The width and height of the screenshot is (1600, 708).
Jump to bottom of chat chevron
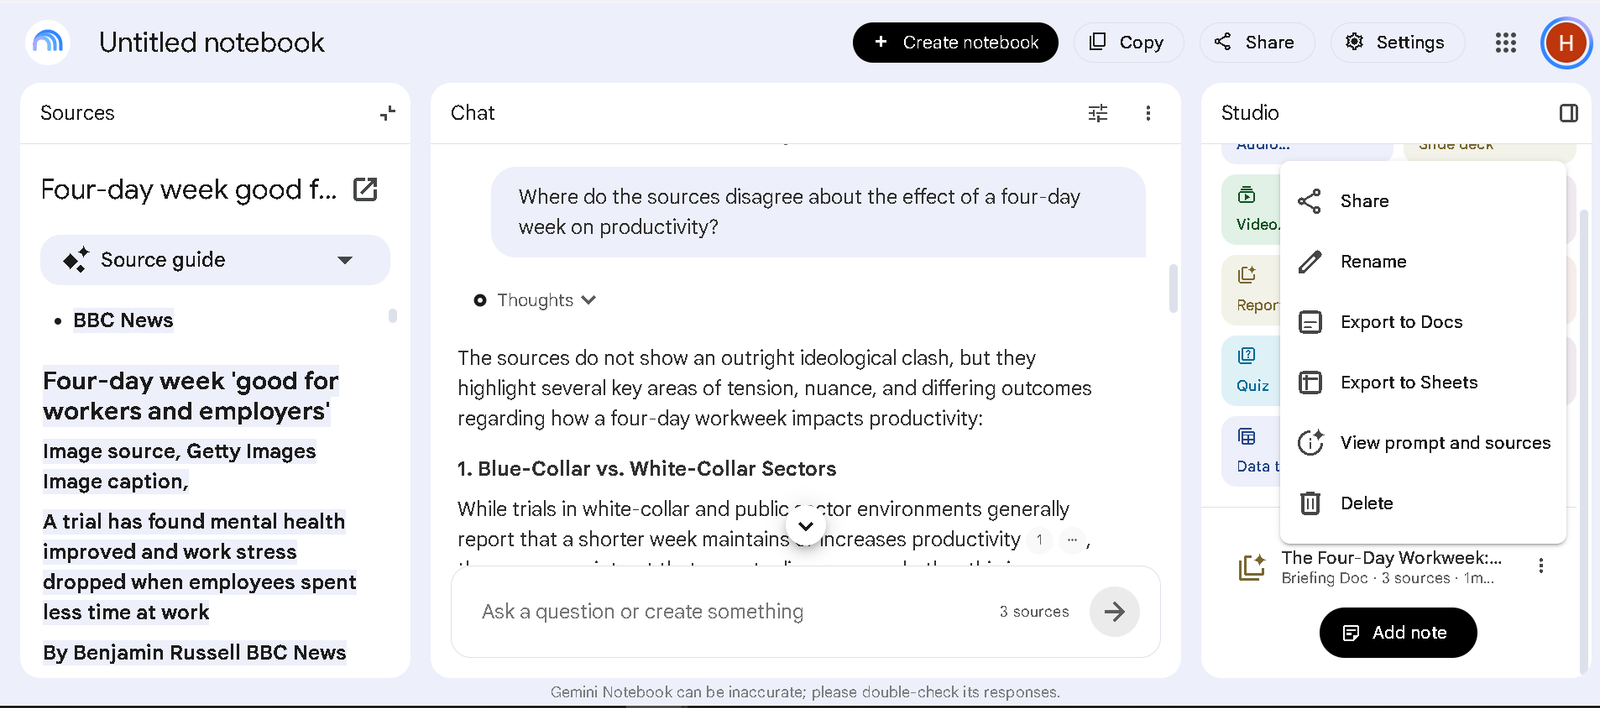click(806, 526)
